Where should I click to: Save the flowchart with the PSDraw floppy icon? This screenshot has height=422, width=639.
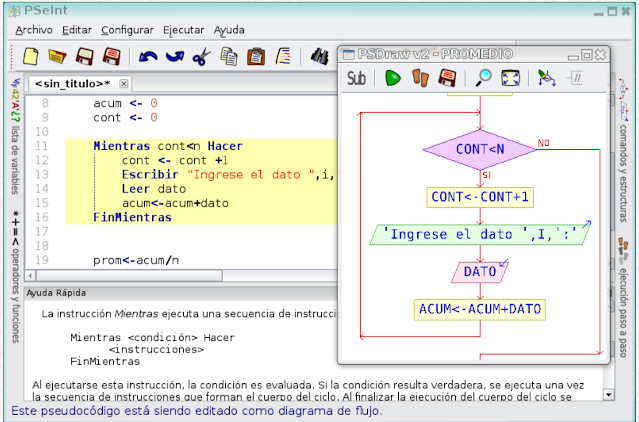[x=447, y=78]
